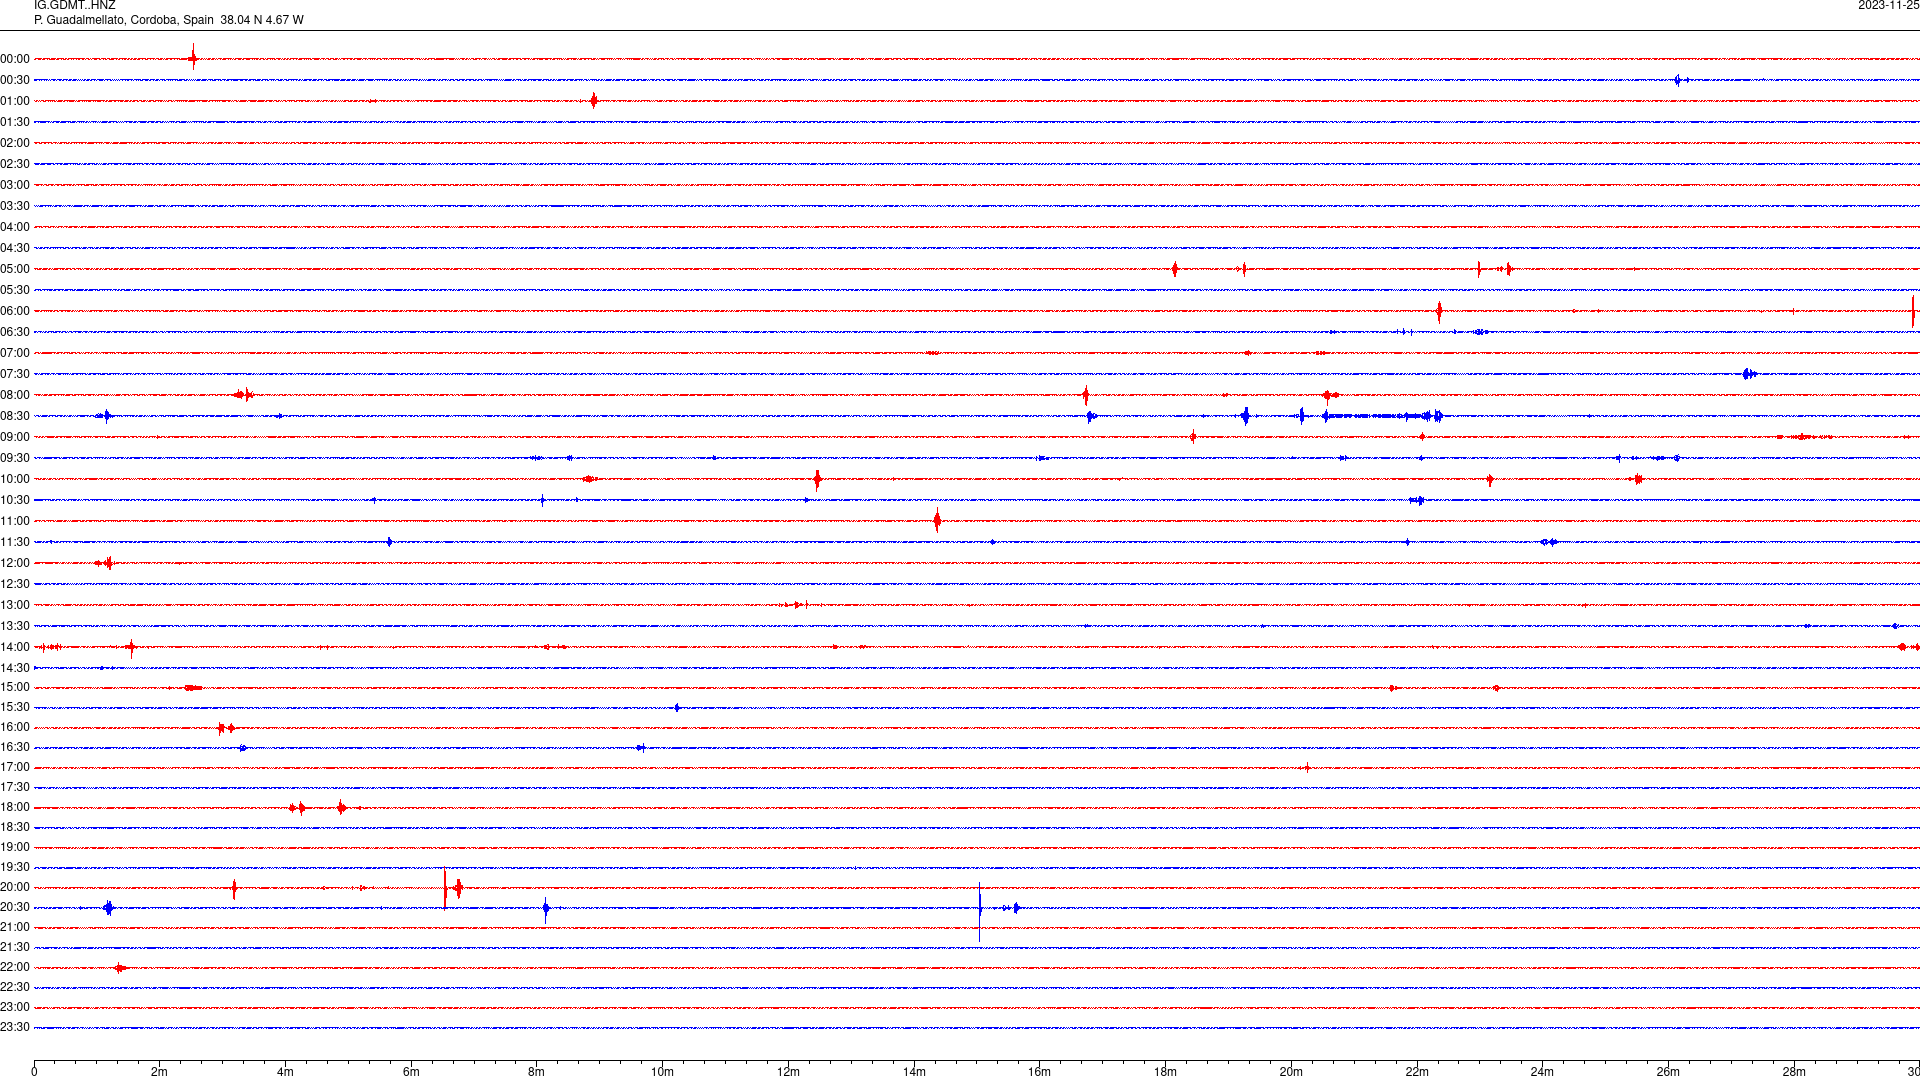
Task: Click the 22m tick label on time axis
Action: pyautogui.click(x=1417, y=1072)
